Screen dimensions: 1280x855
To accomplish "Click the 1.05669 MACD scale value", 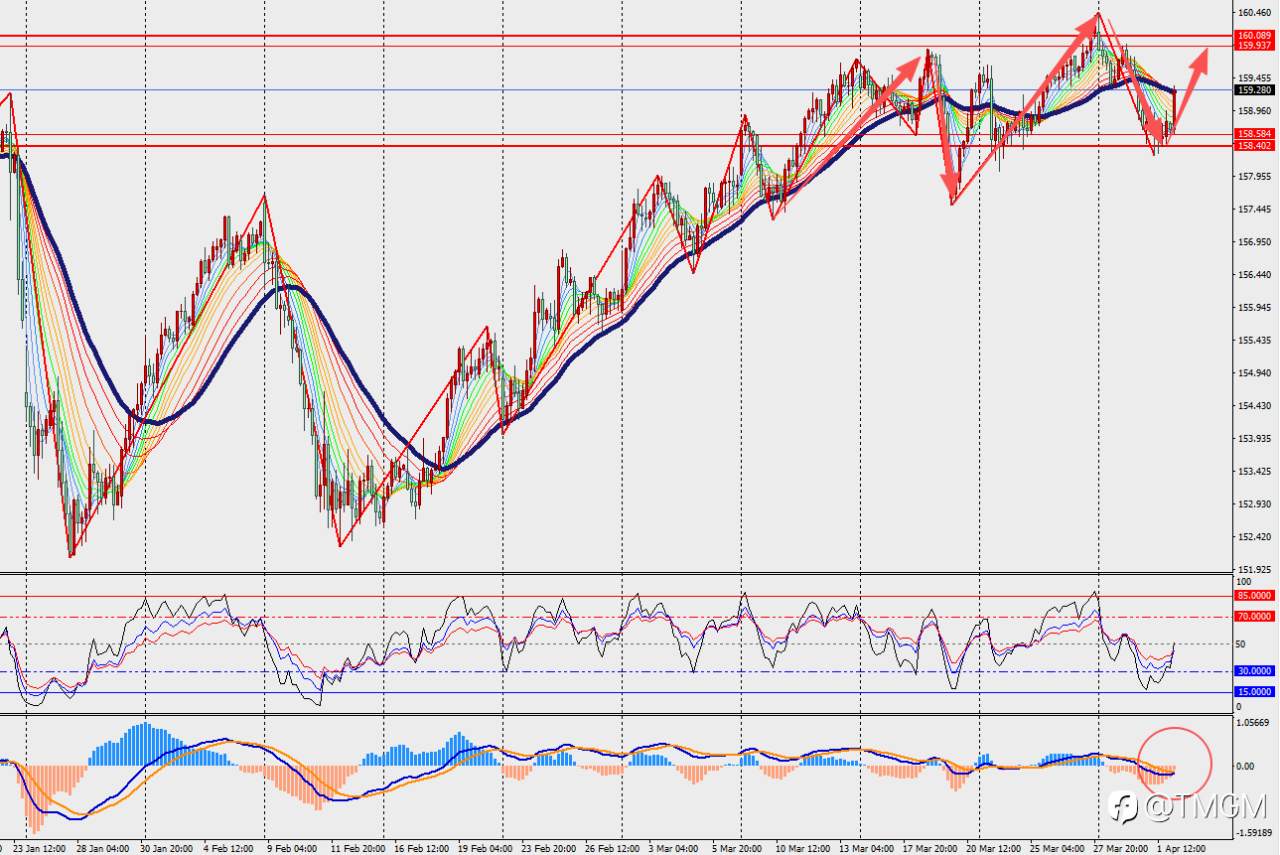I will [1254, 723].
